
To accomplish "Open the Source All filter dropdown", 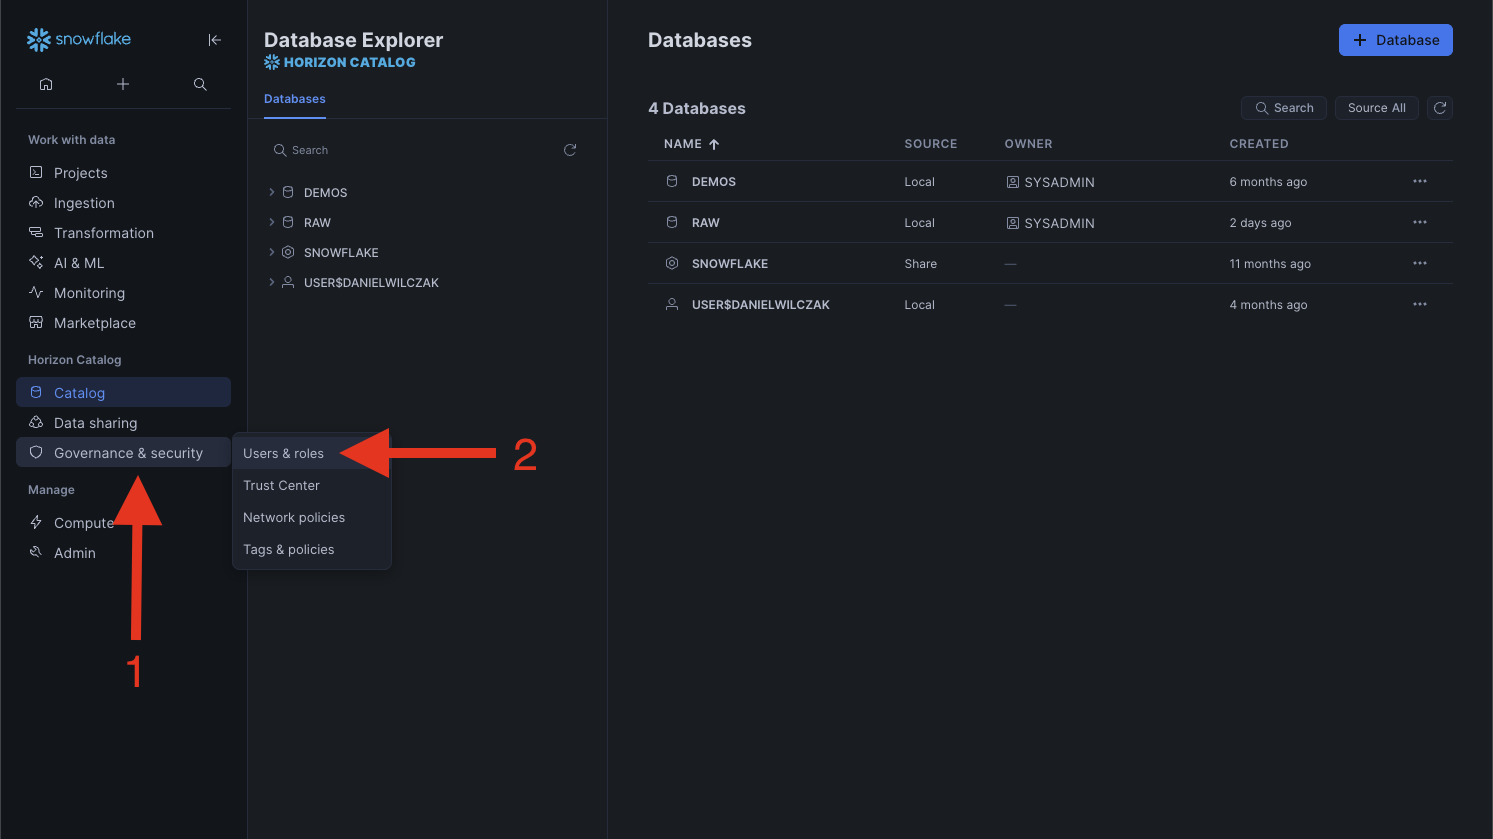I will point(1376,108).
